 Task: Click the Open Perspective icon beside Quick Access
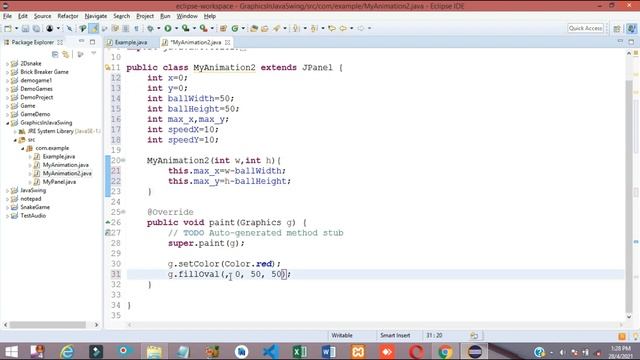coord(617,28)
